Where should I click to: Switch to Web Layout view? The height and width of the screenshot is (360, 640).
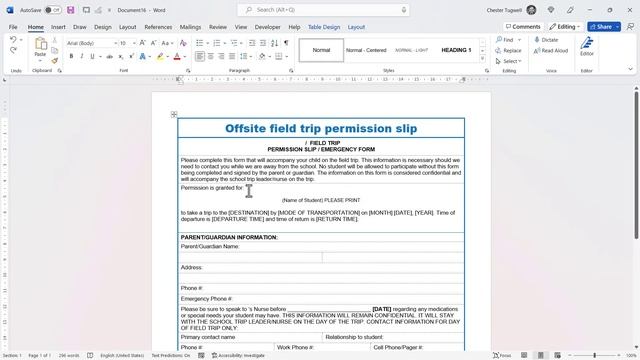(x=557, y=356)
